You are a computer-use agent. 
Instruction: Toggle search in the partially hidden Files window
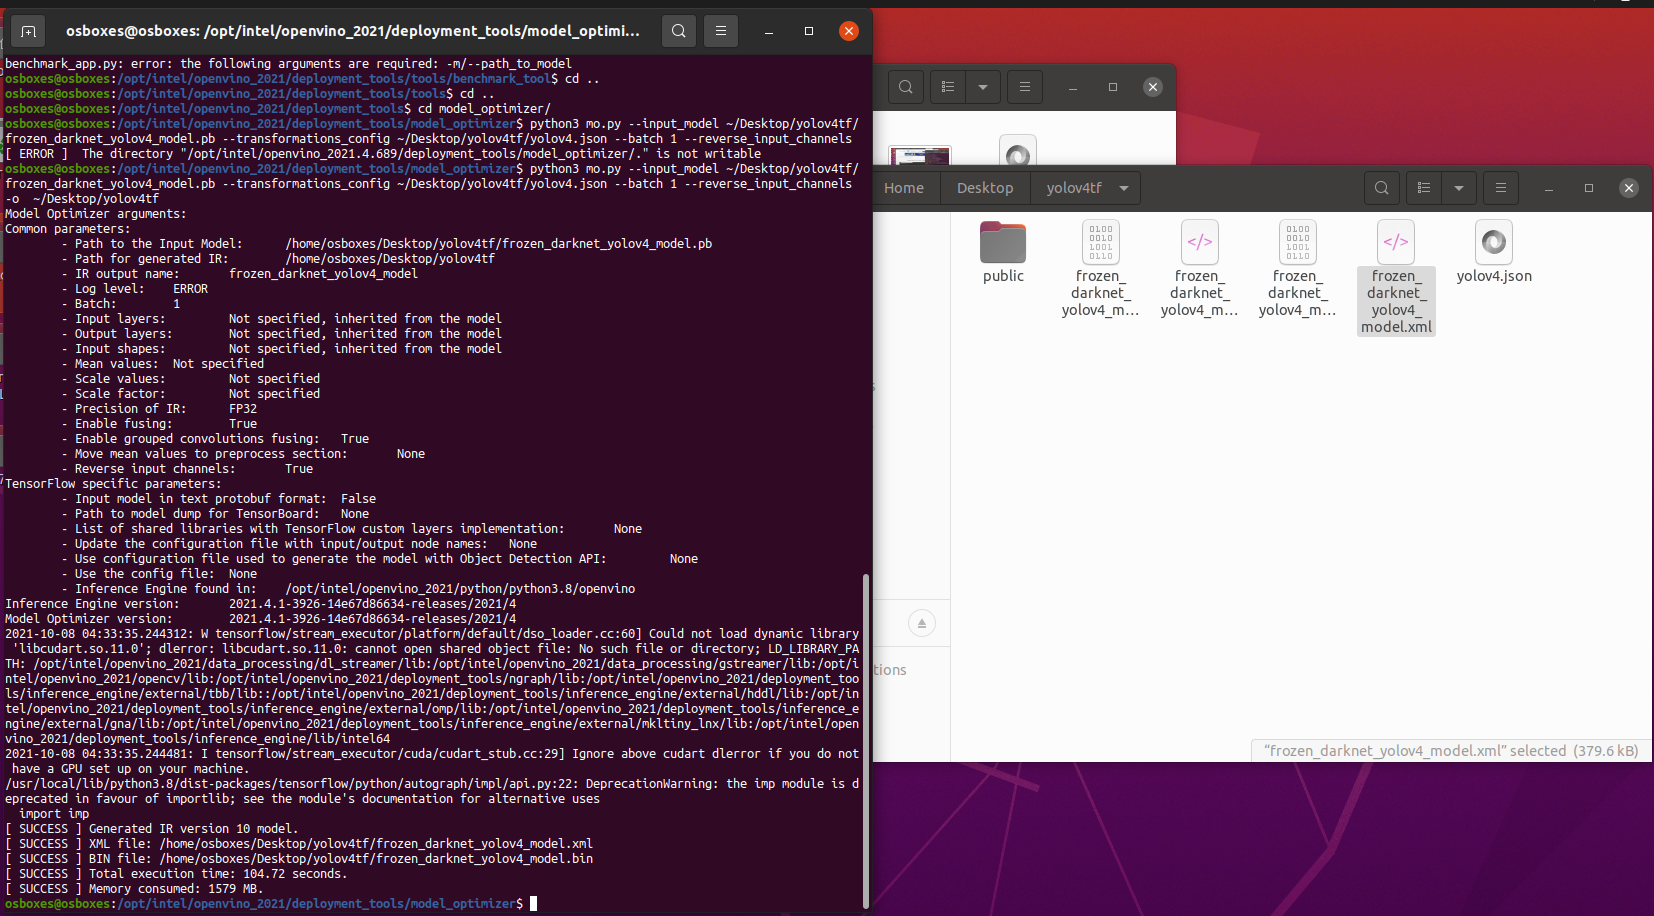pyautogui.click(x=905, y=87)
